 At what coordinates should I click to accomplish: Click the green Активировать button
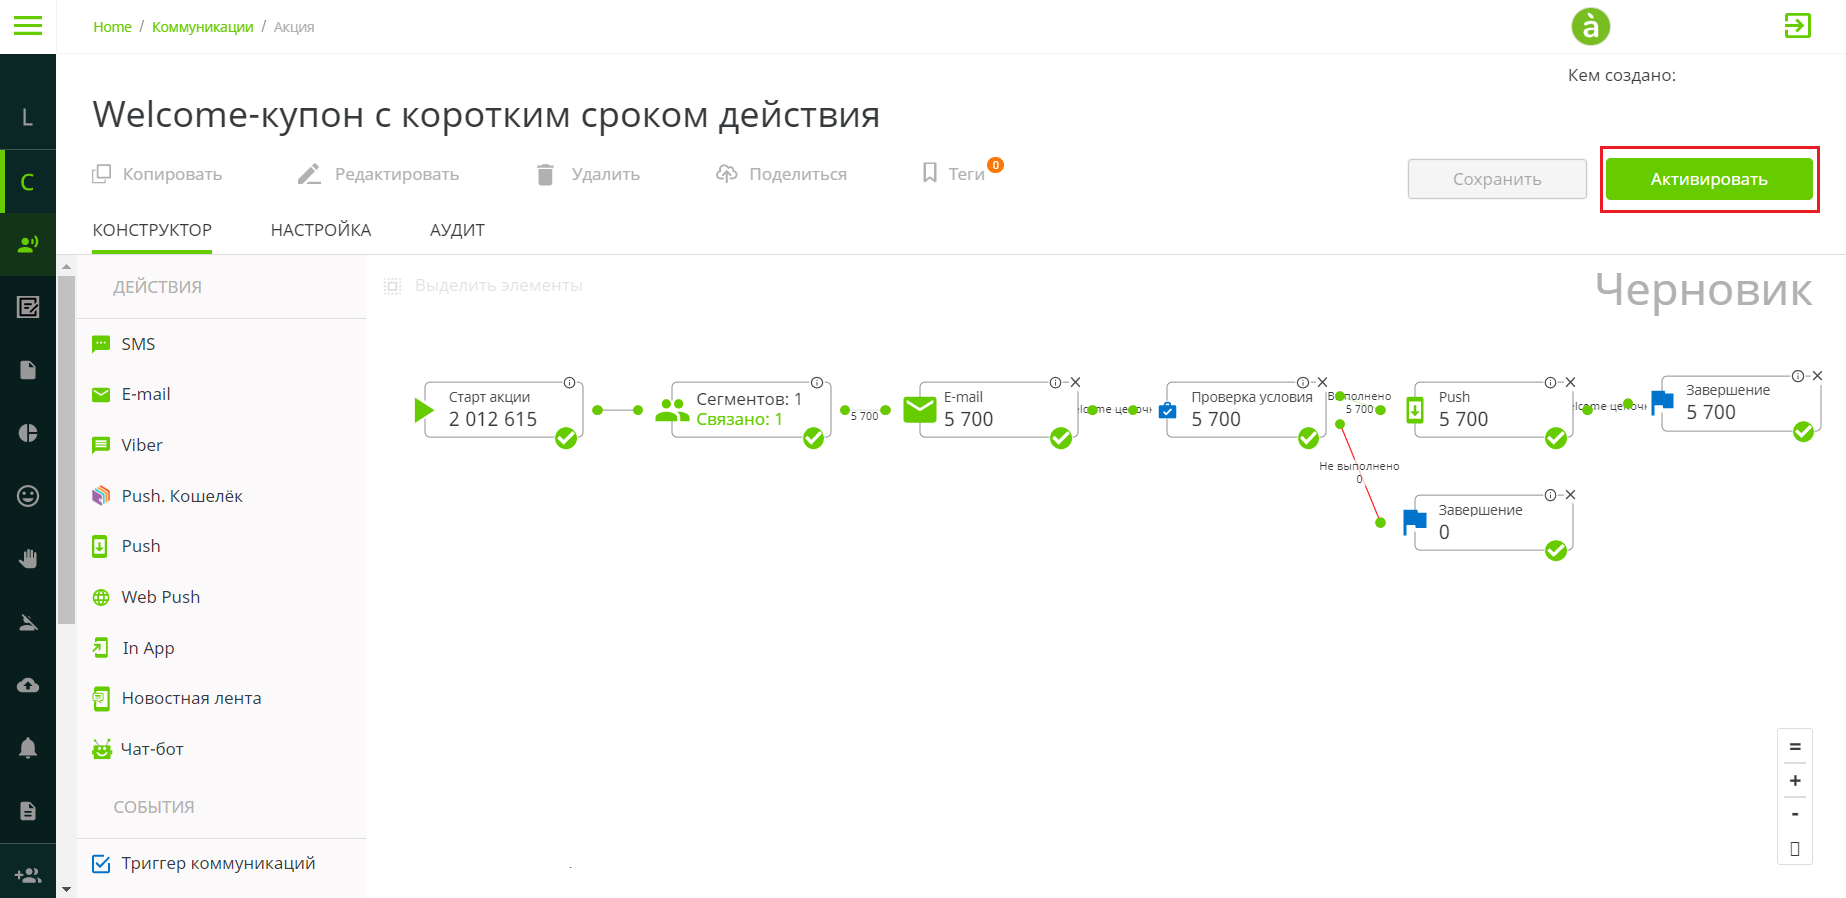1709,179
